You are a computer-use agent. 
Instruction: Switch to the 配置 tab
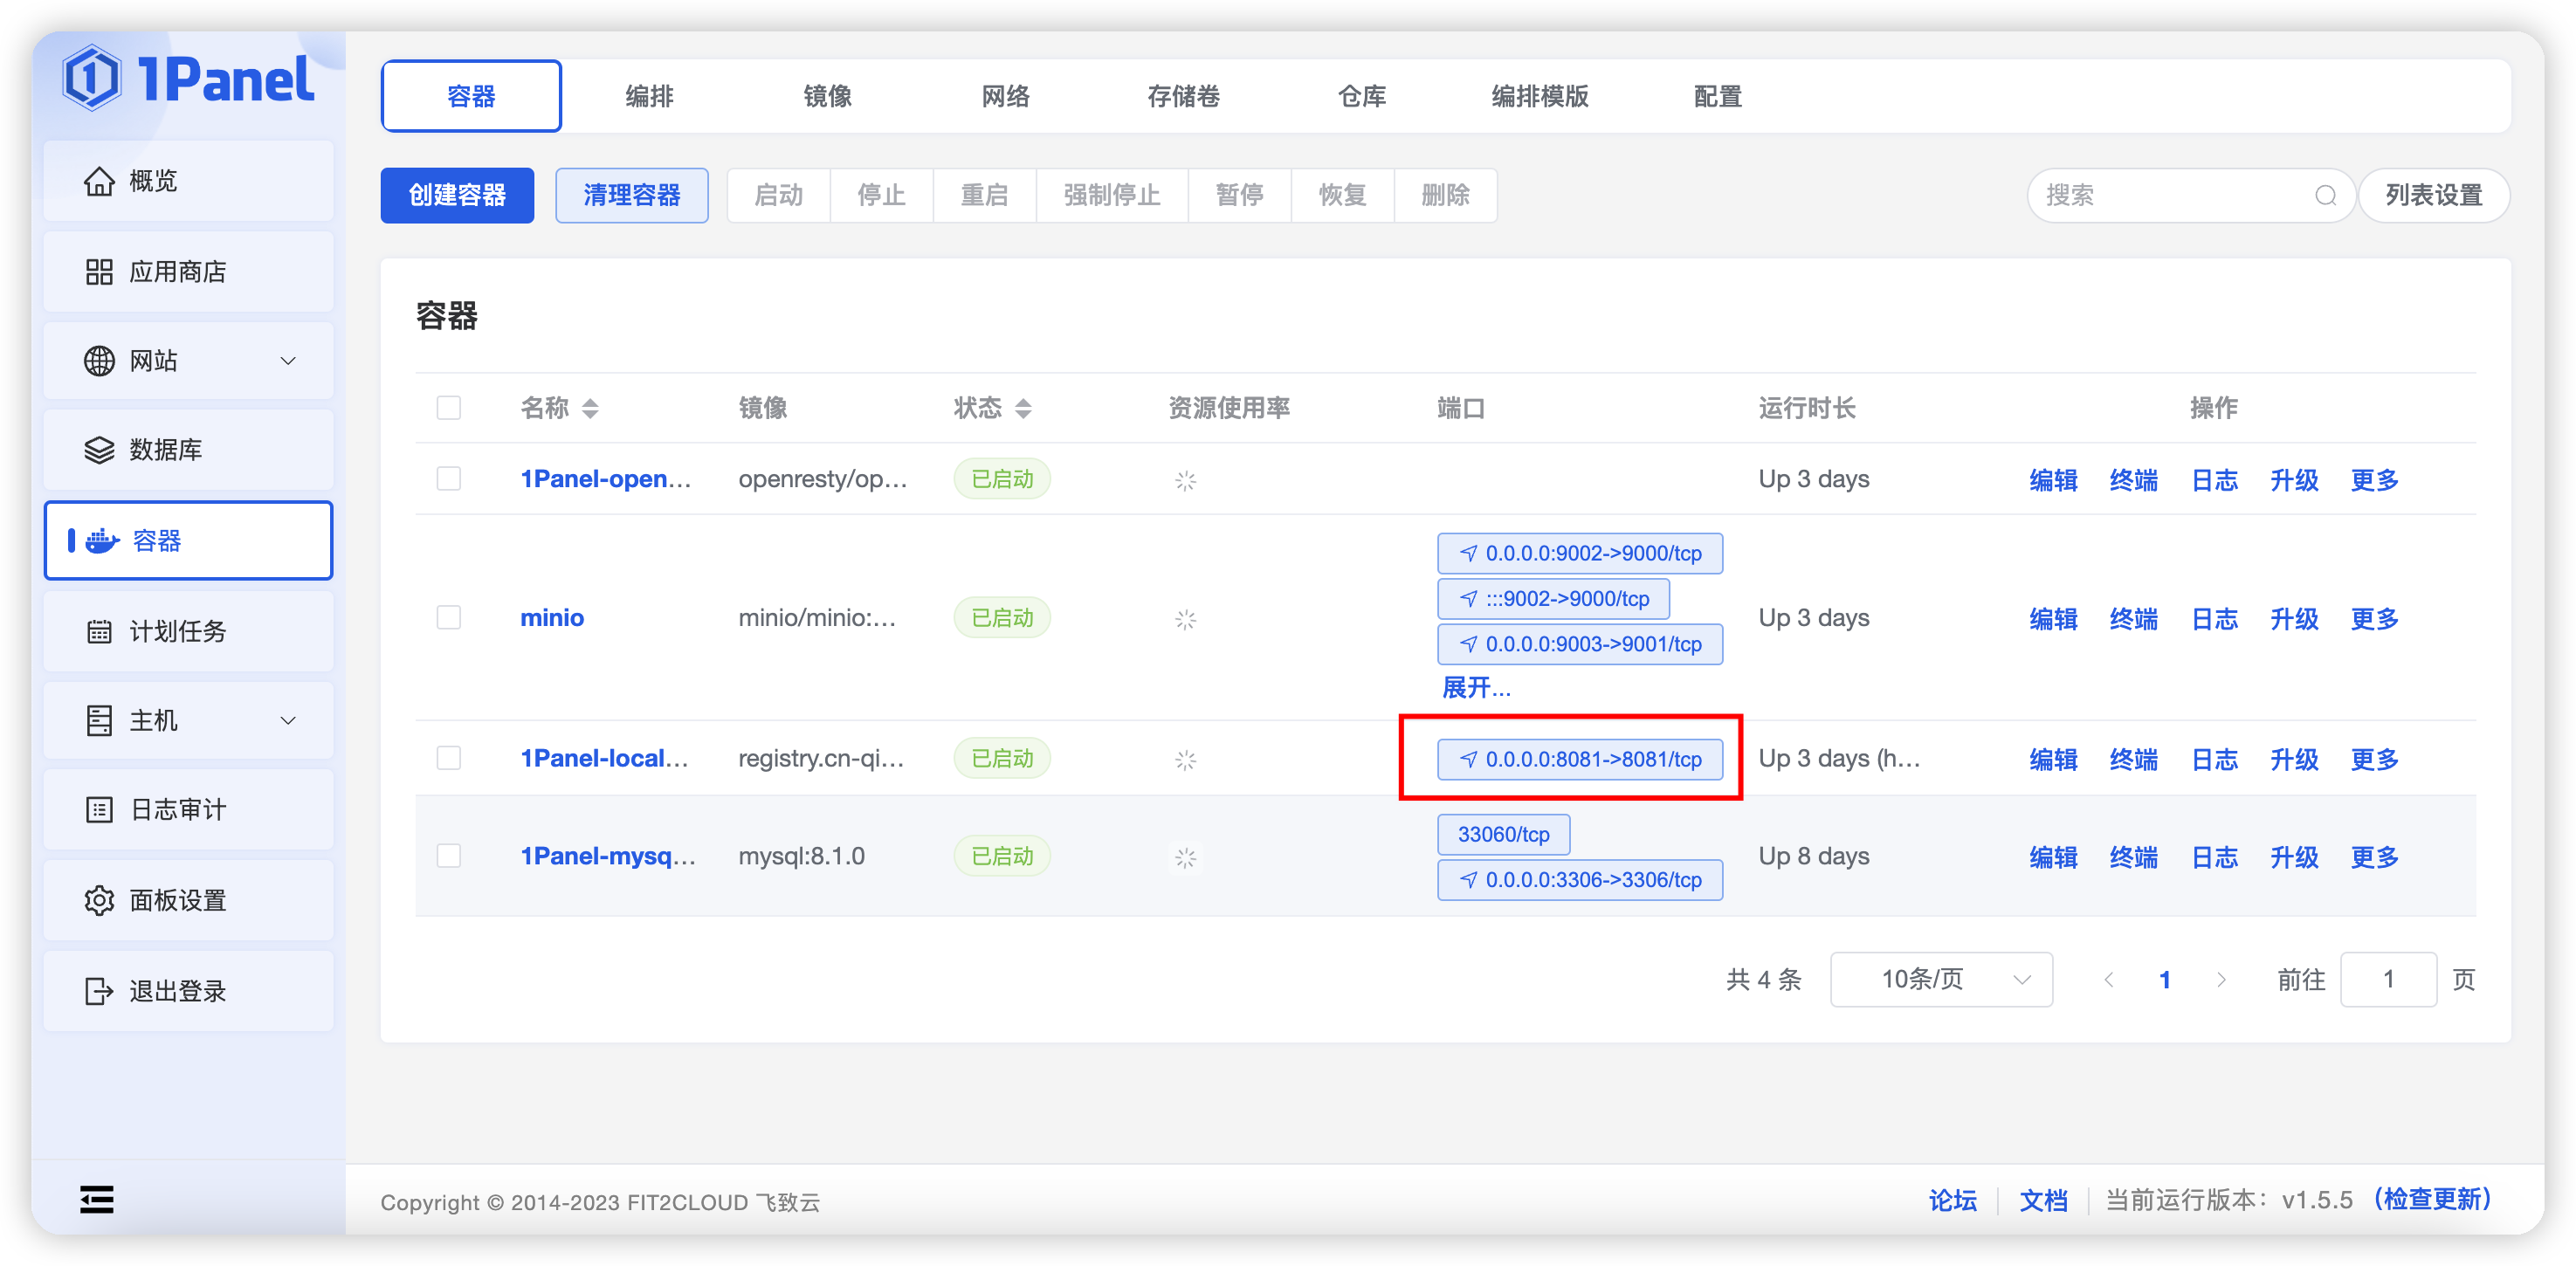click(1718, 96)
